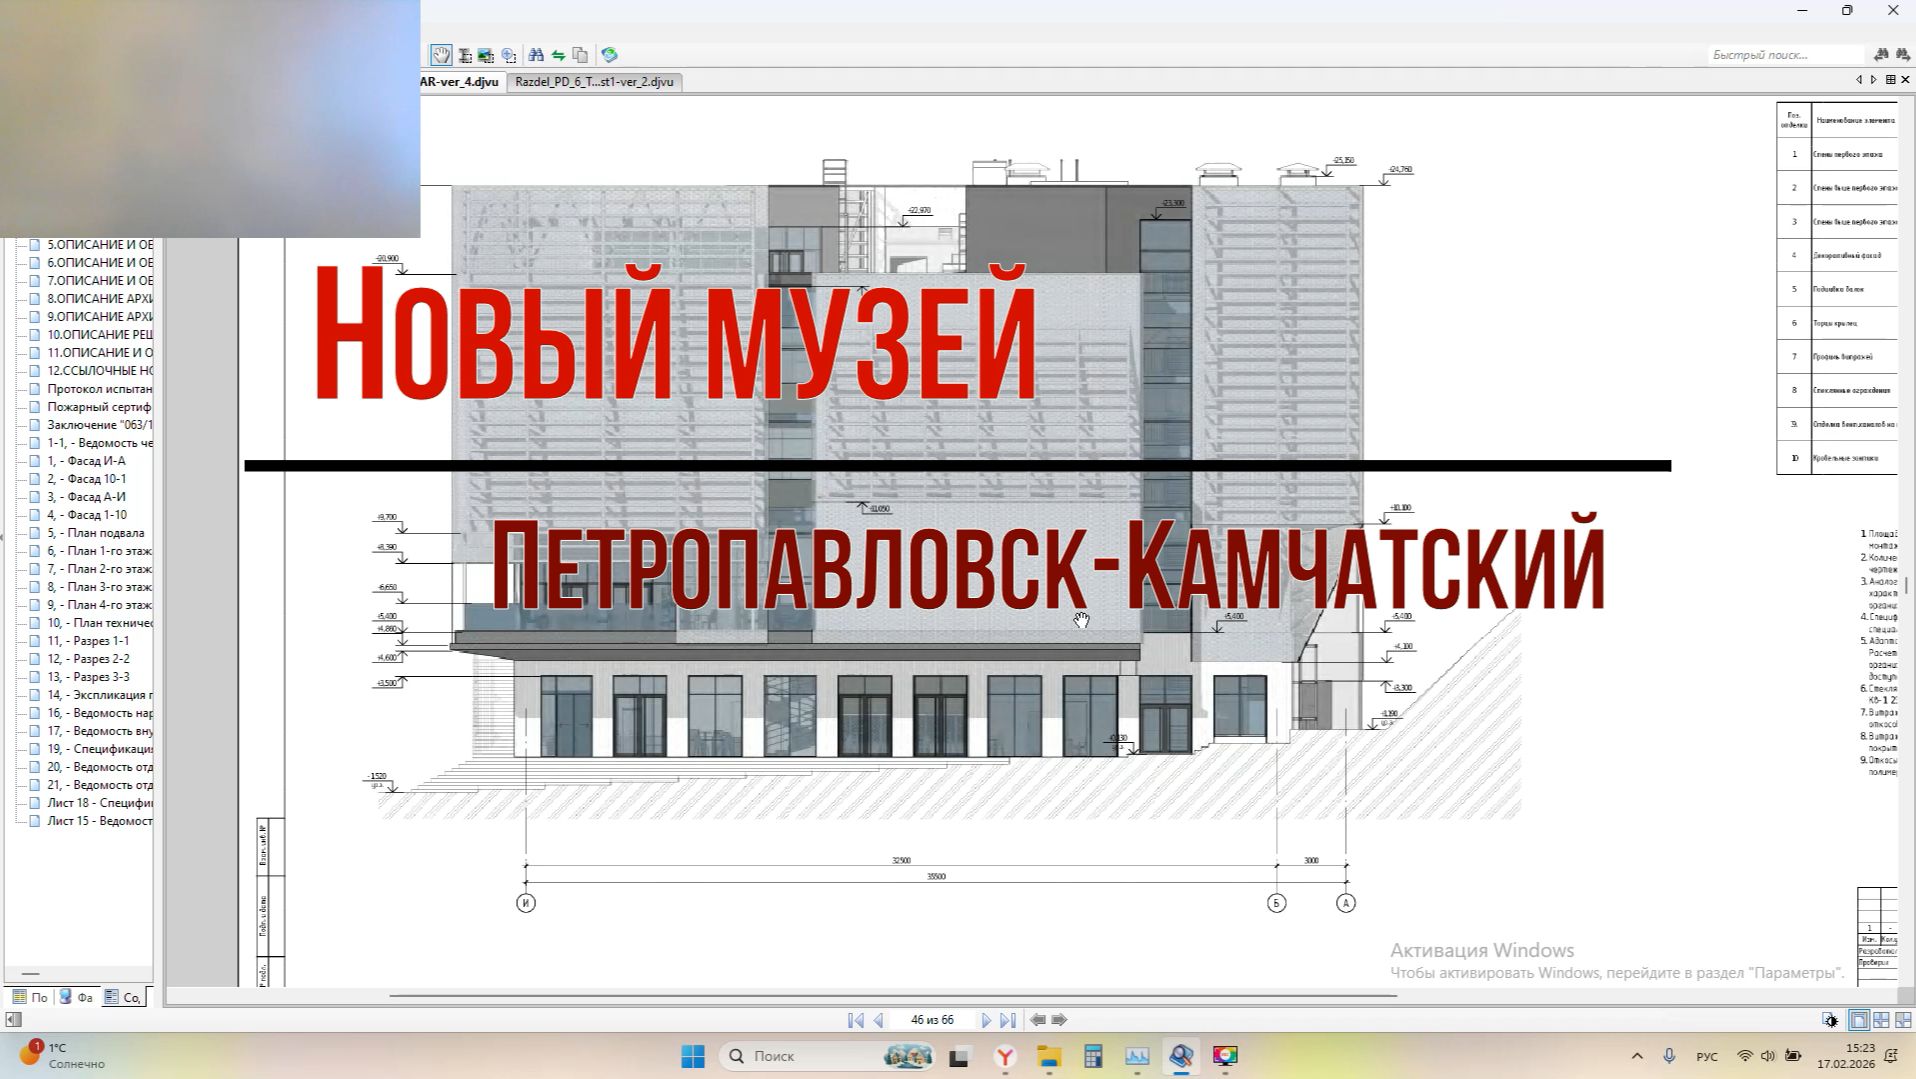Jump to first page with leftmost navigation icon
1916x1079 pixels.
pos(856,1019)
